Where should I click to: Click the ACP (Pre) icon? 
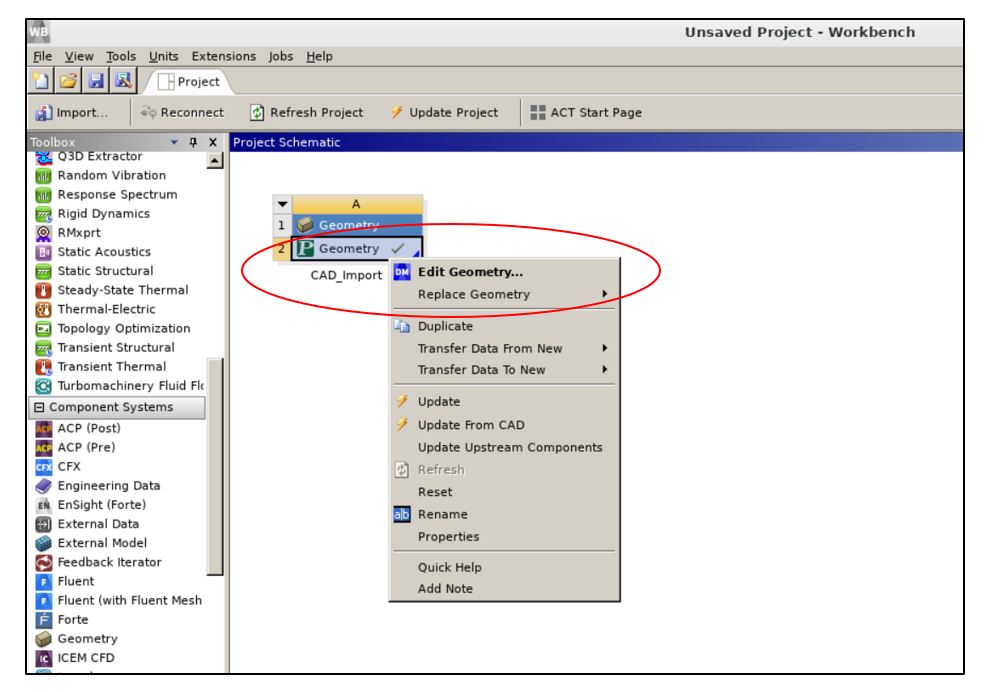pyautogui.click(x=43, y=447)
